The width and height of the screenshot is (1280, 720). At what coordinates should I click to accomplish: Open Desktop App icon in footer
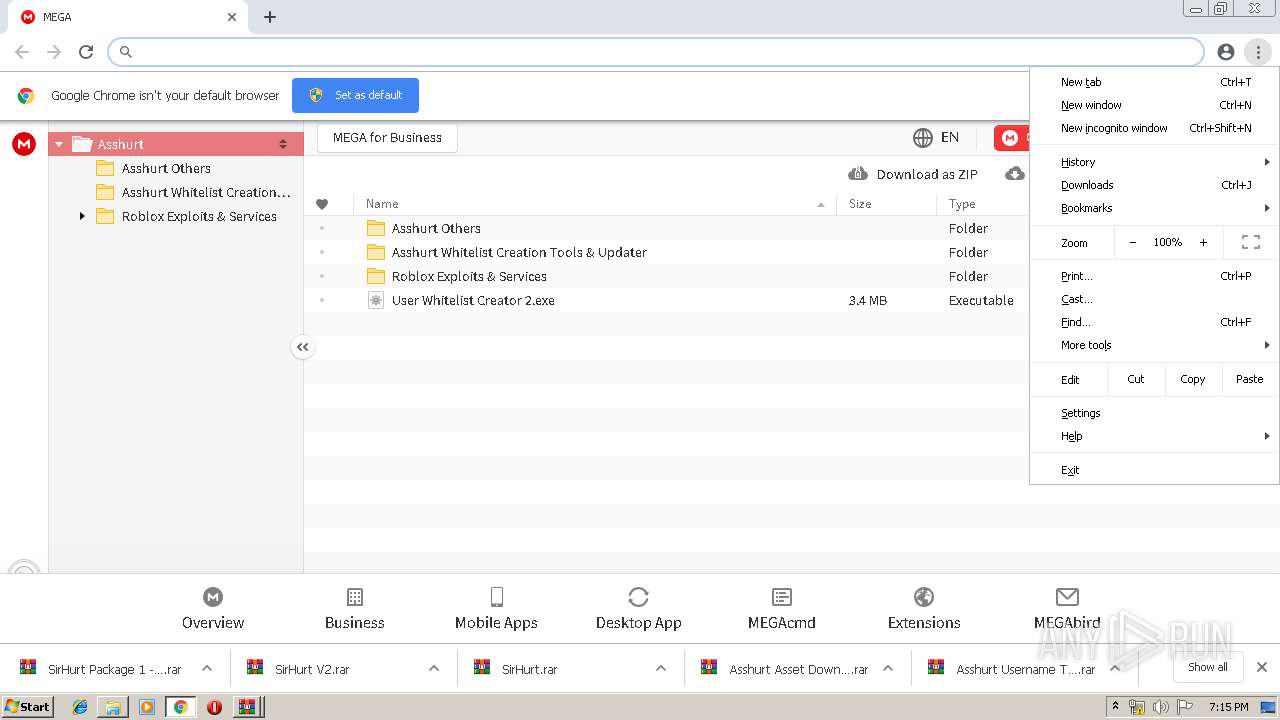point(639,597)
